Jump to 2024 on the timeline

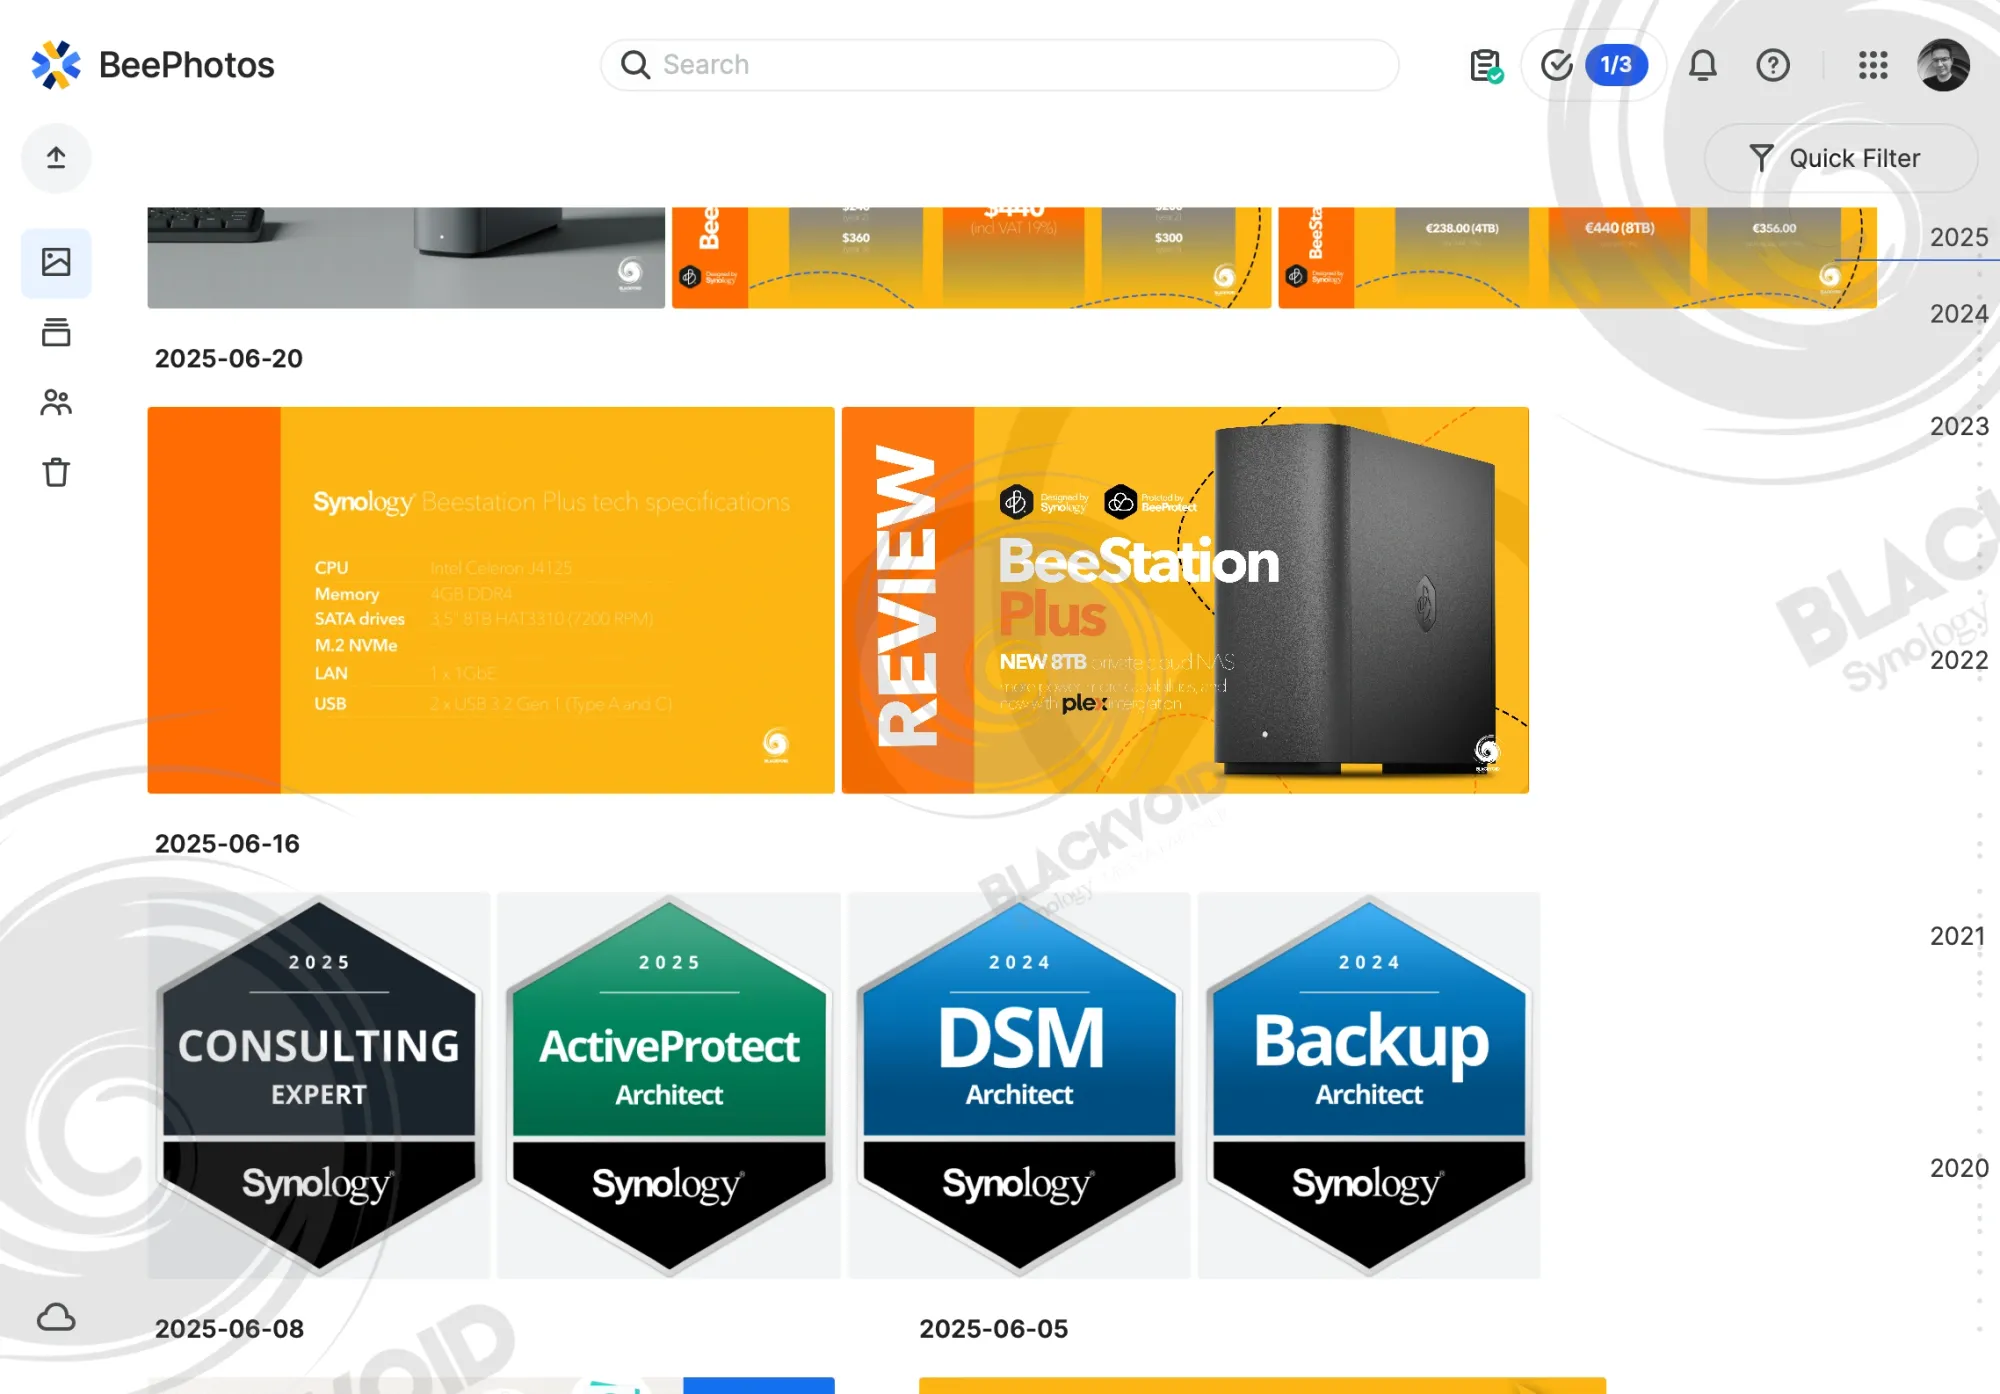tap(1959, 314)
